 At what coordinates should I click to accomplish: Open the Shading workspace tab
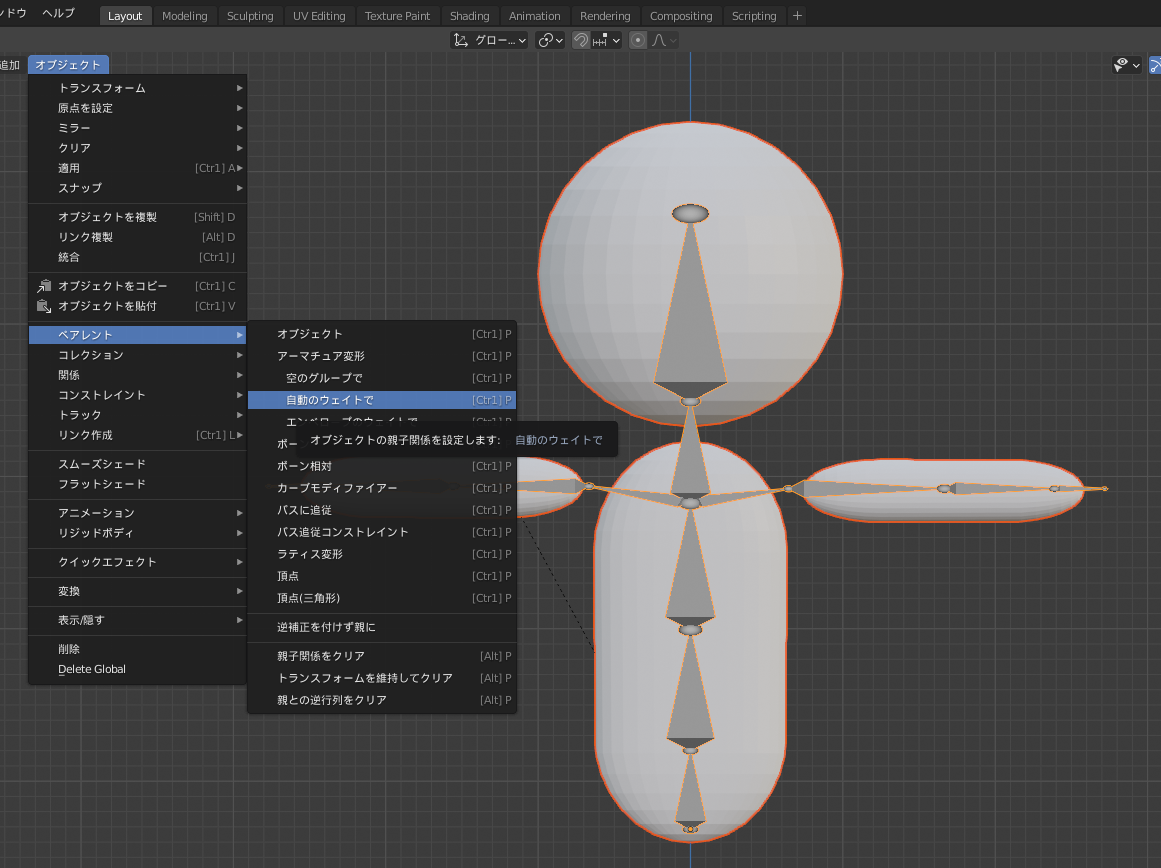[469, 16]
